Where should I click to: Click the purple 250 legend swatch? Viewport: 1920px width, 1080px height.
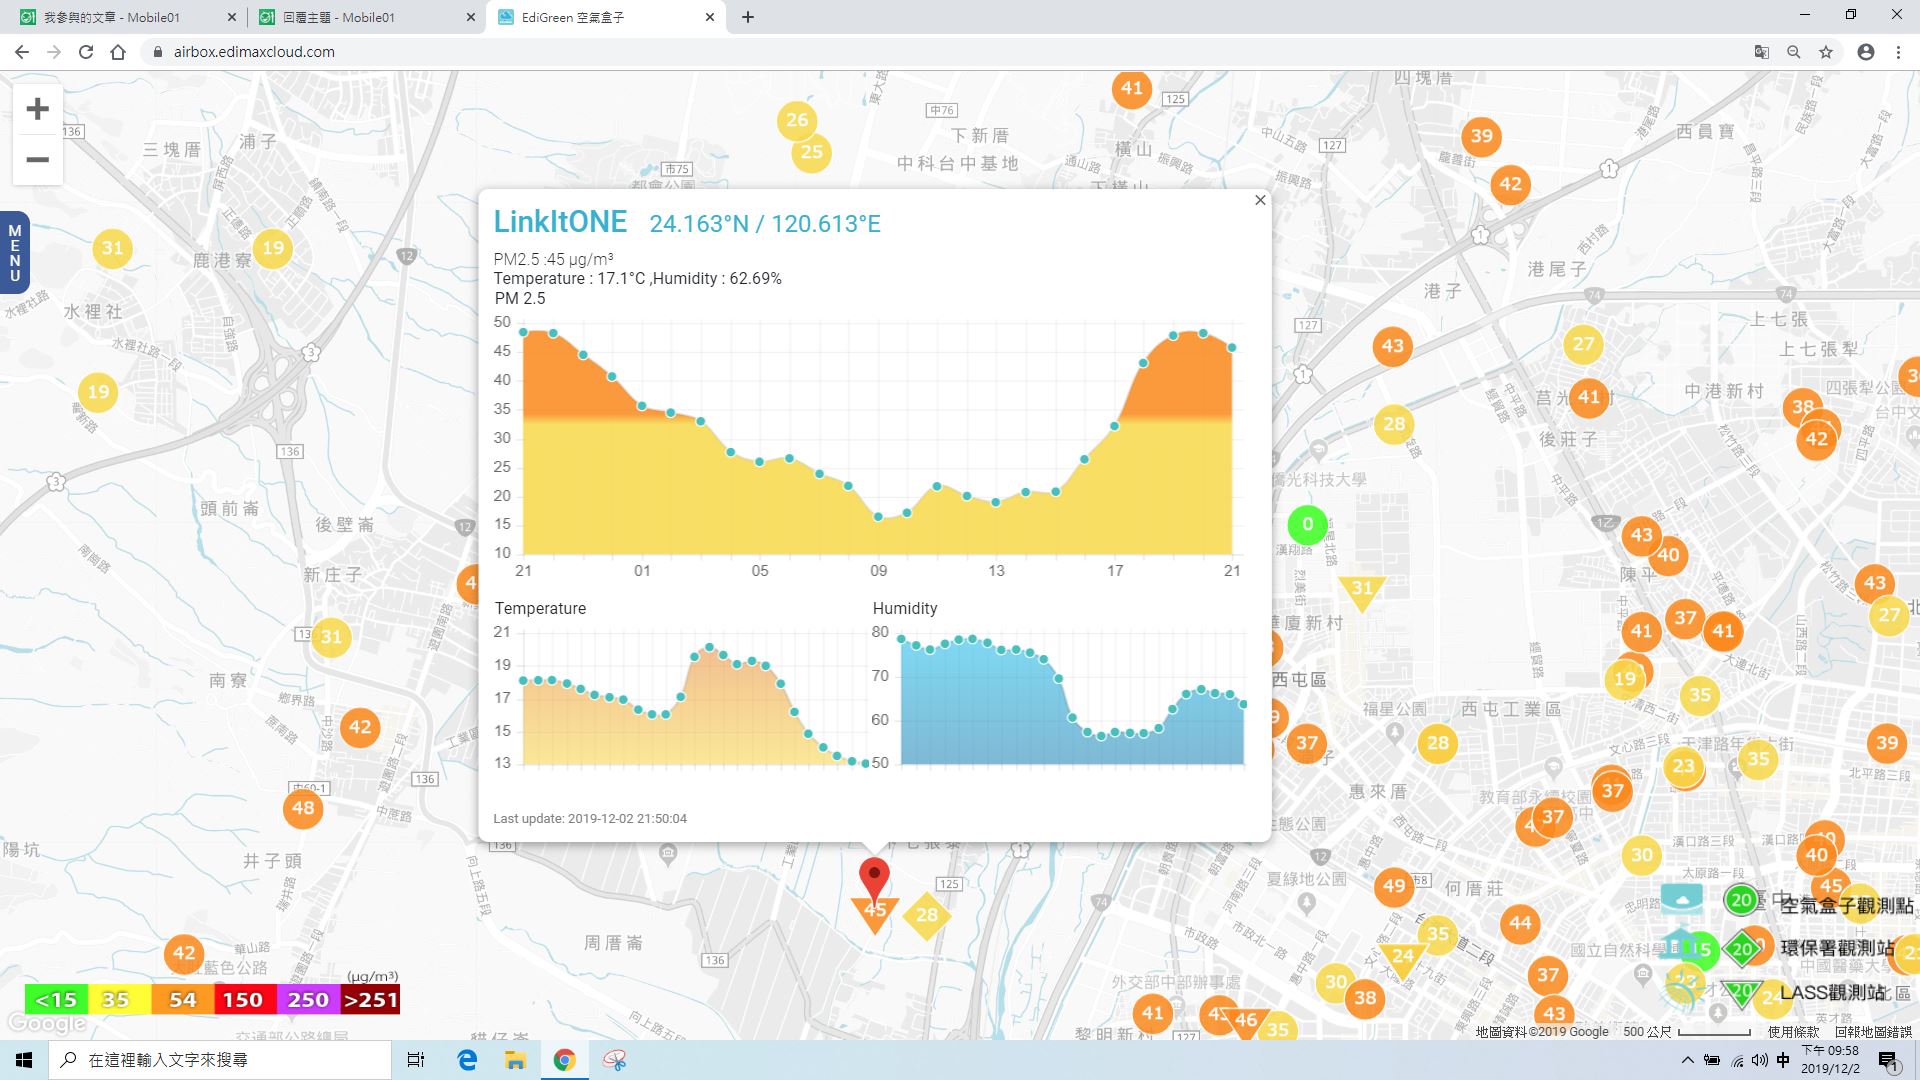(x=308, y=1000)
